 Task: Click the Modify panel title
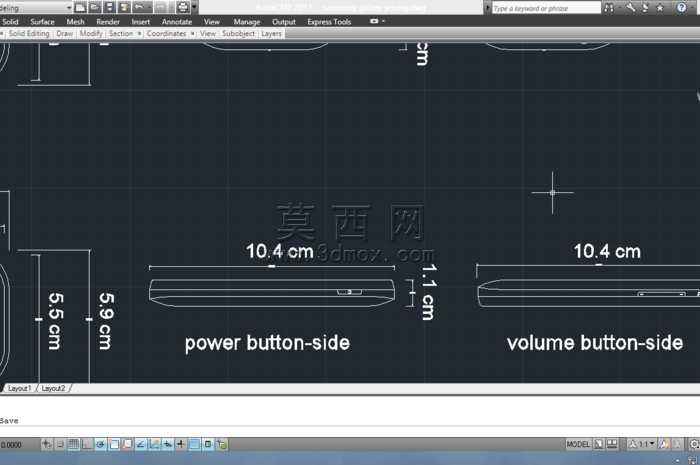[91, 33]
